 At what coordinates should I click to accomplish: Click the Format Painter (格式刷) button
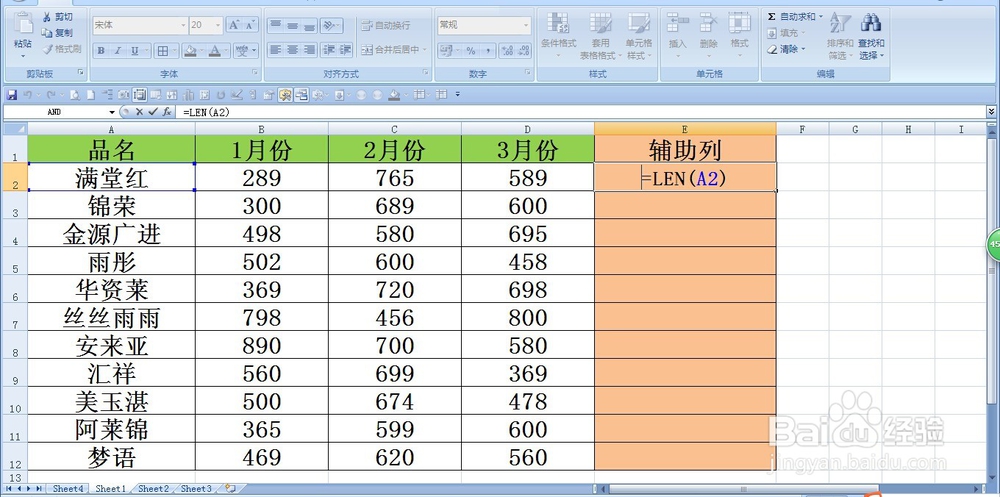[x=61, y=49]
